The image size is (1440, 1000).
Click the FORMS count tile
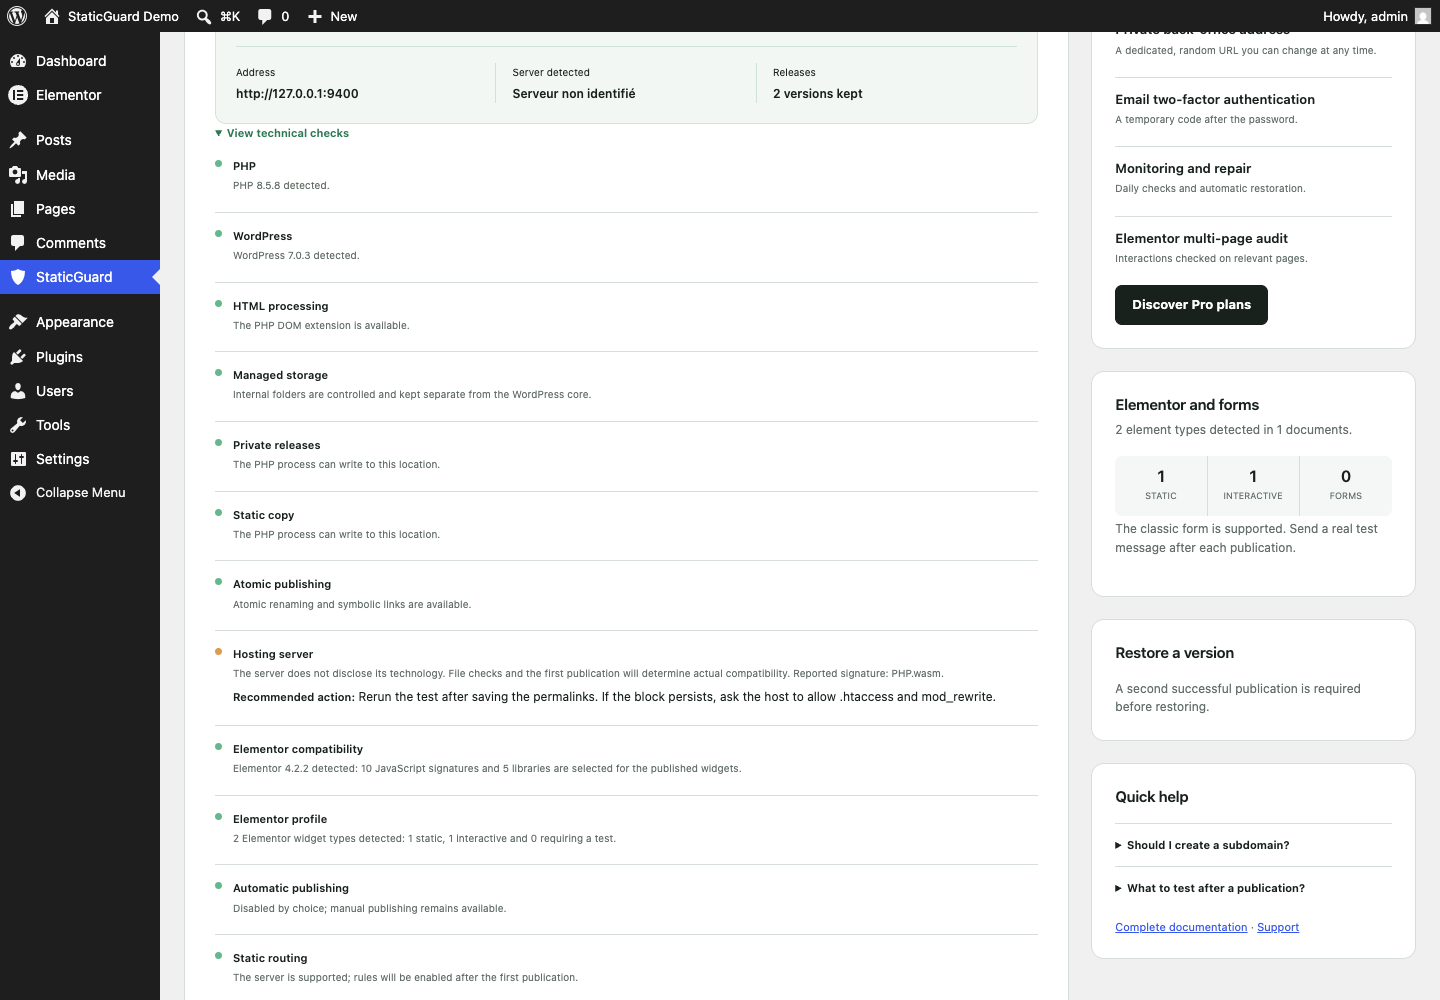(1346, 486)
